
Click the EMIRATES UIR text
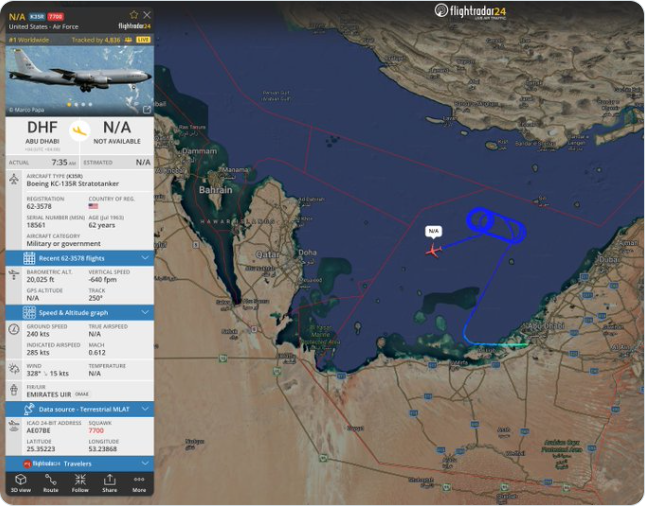49,394
